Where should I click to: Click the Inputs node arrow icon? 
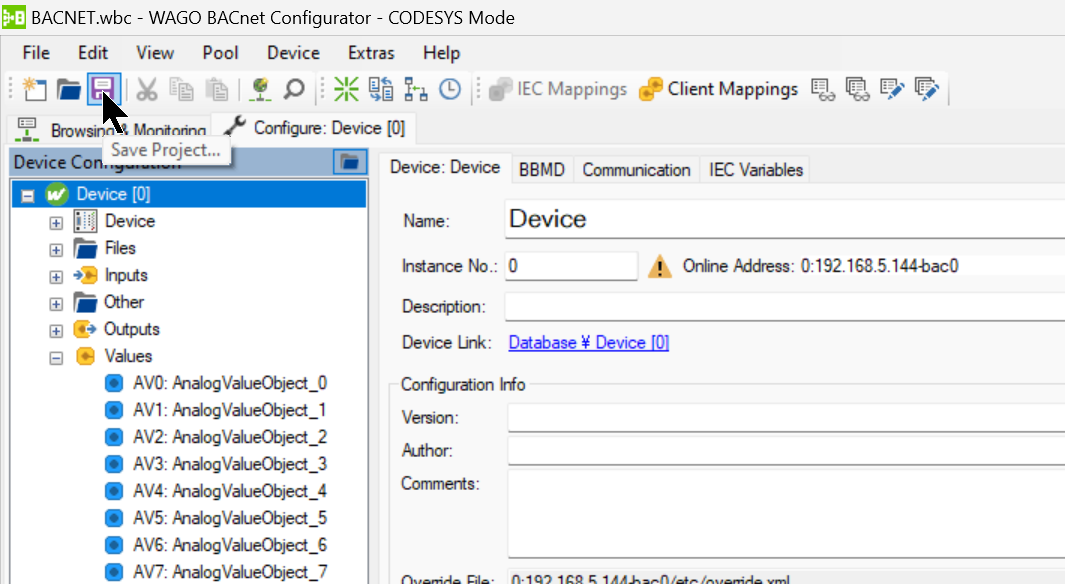coord(86,275)
